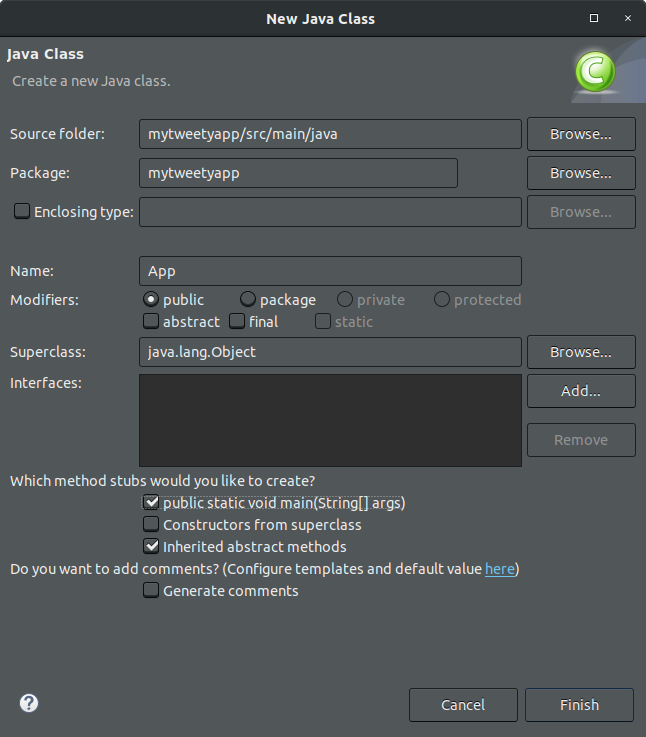Enable Constructors from superclass option
The width and height of the screenshot is (646, 737).
tap(151, 525)
